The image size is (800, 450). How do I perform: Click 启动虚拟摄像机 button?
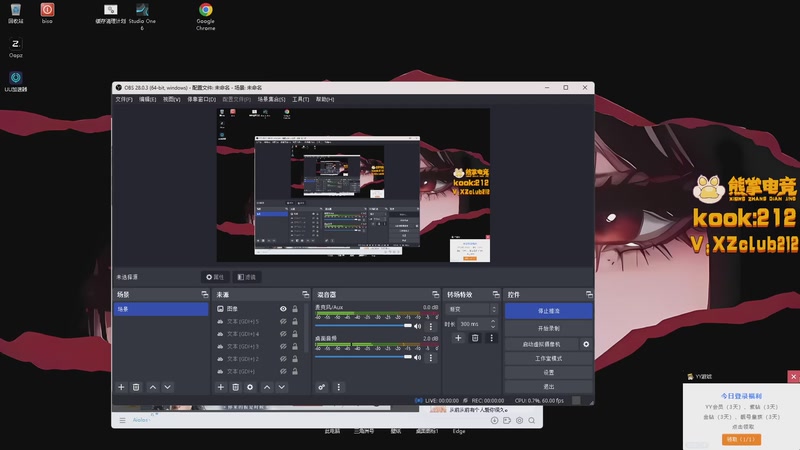point(542,344)
